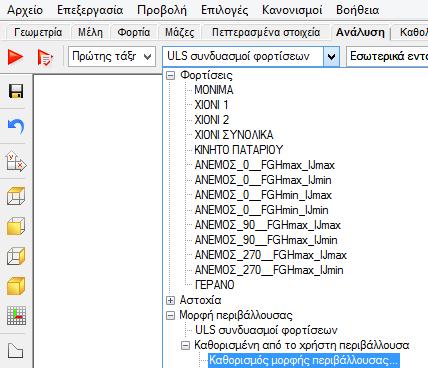Open the Εσωτερικά εντατικά results dropdown
428x368 pixels.
coord(387,56)
